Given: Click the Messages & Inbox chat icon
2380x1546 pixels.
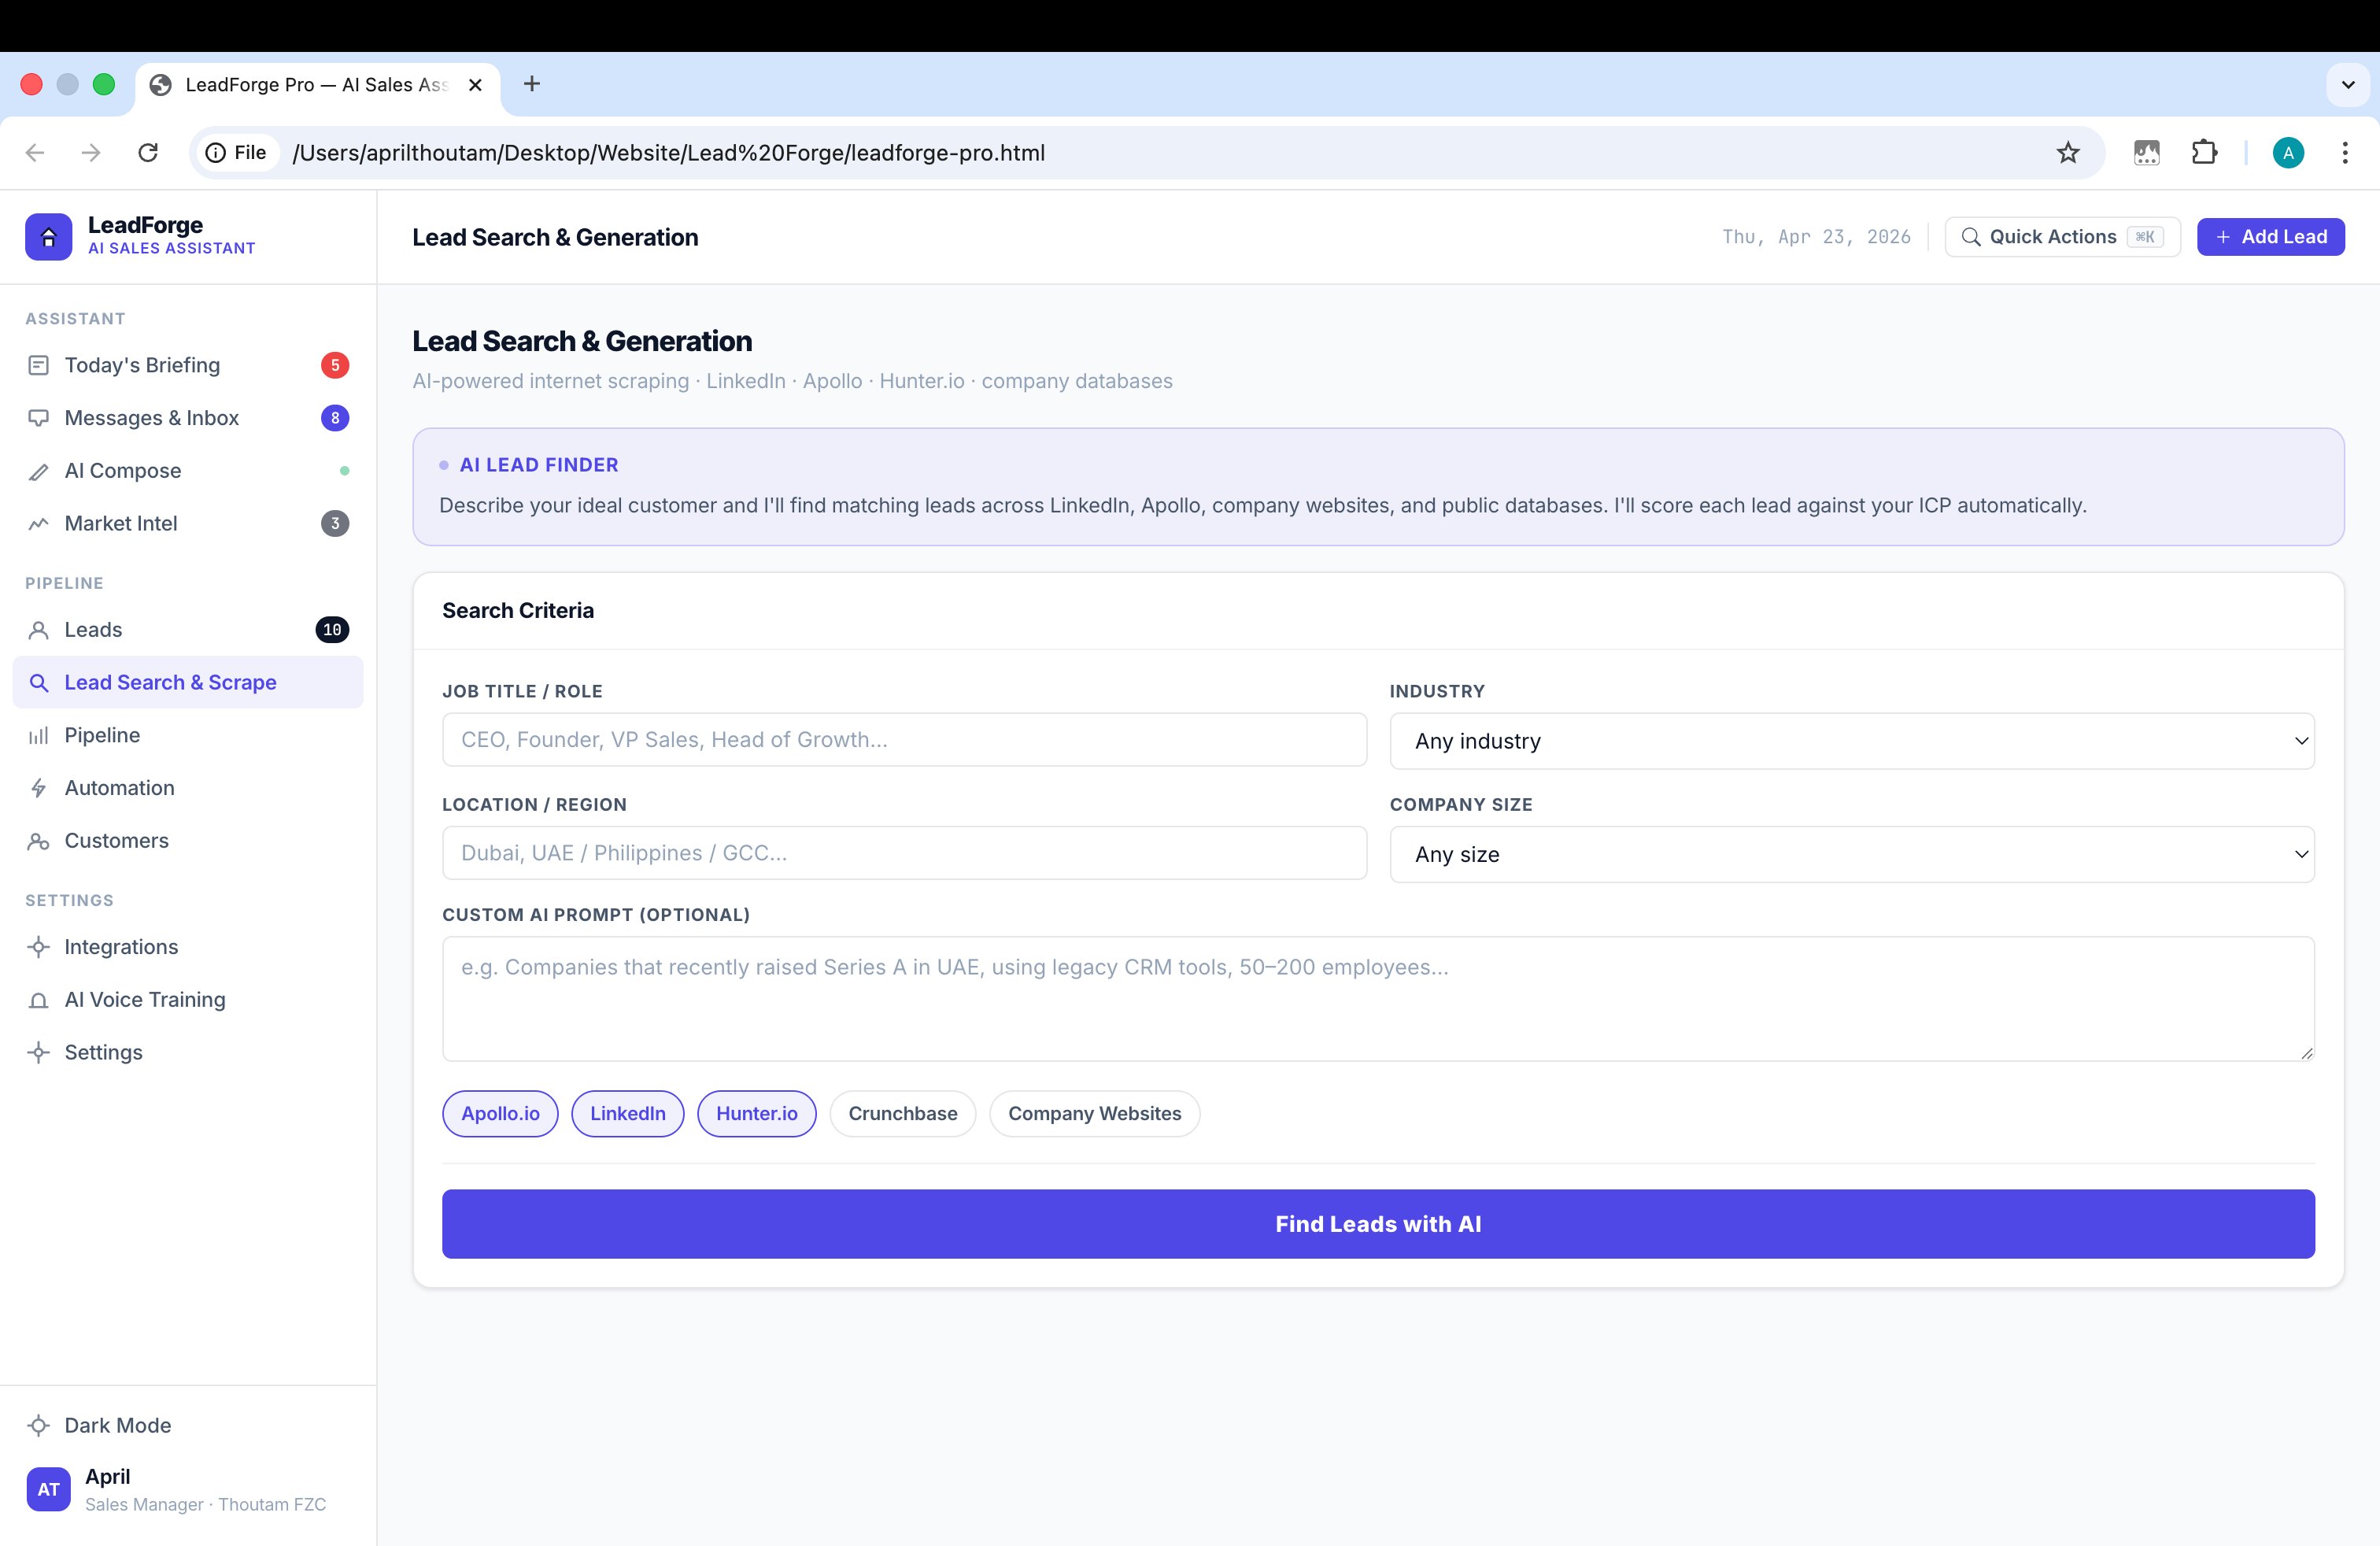Looking at the screenshot, I should pos(38,418).
